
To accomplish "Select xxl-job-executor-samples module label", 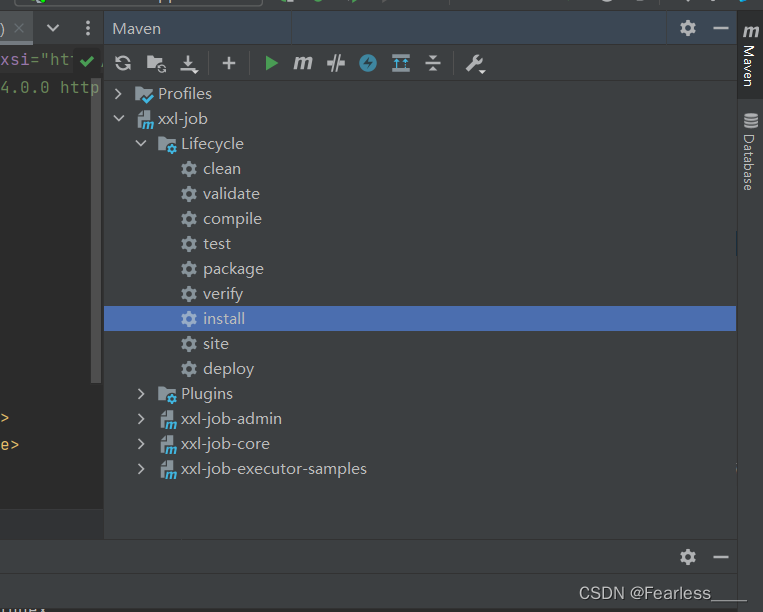I will (x=273, y=469).
